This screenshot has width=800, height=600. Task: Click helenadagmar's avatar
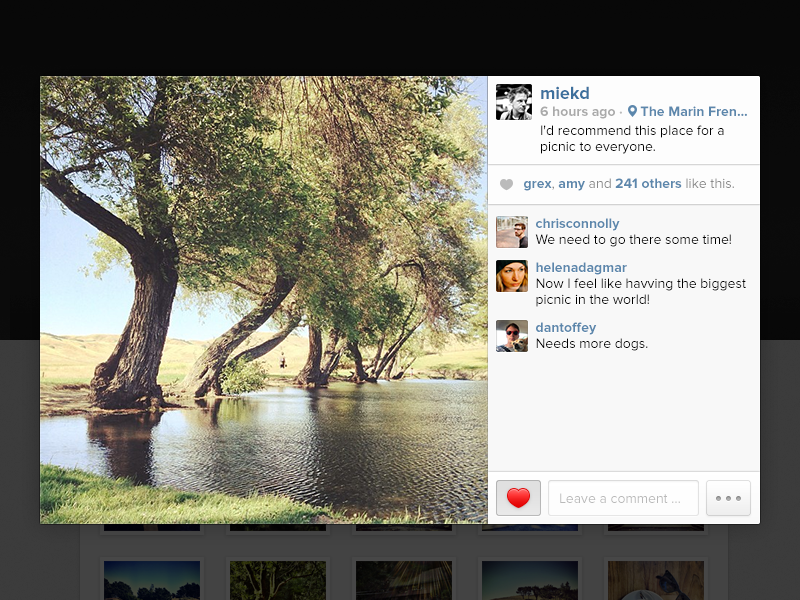click(512, 276)
